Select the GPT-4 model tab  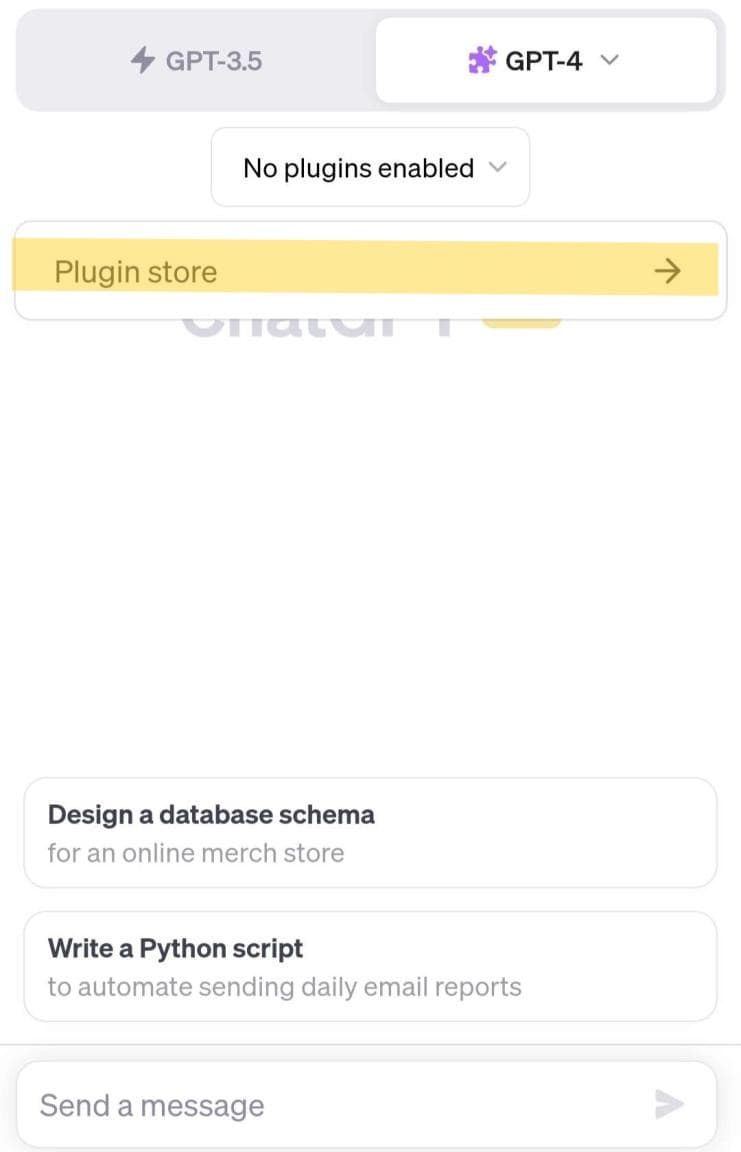point(546,60)
